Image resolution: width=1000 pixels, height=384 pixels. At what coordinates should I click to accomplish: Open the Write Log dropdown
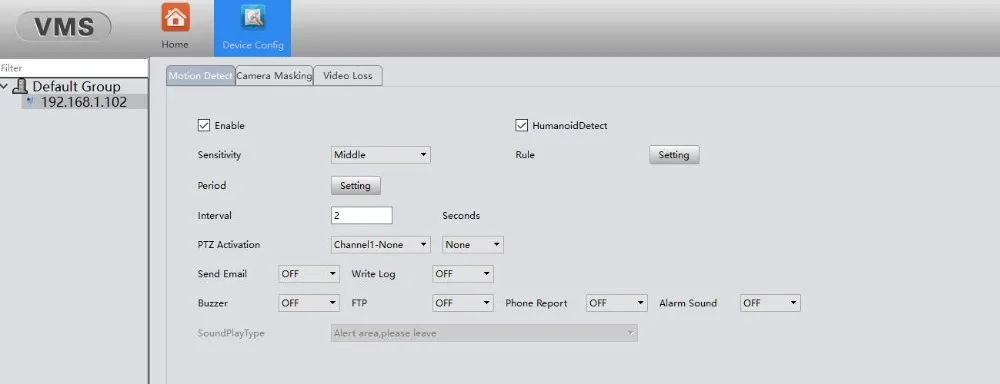463,274
